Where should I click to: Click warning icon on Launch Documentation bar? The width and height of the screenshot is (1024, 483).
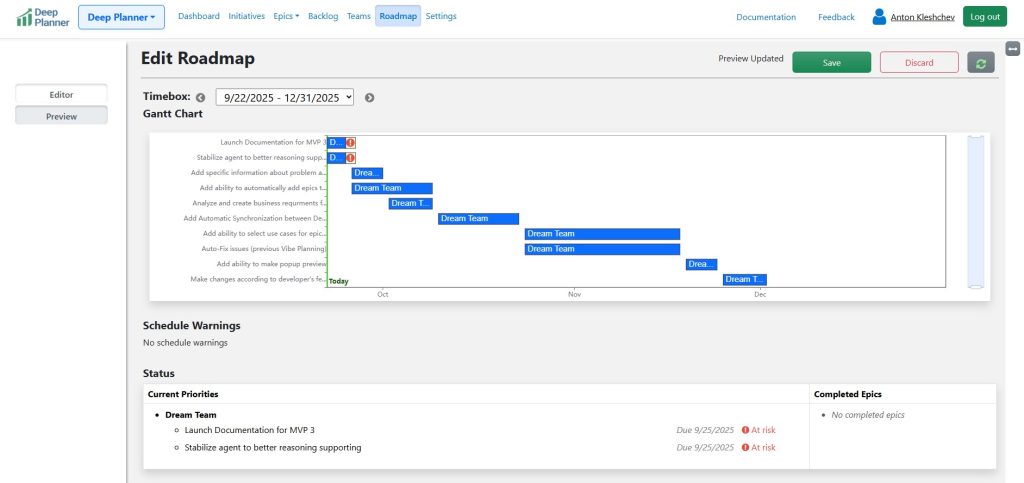(351, 143)
